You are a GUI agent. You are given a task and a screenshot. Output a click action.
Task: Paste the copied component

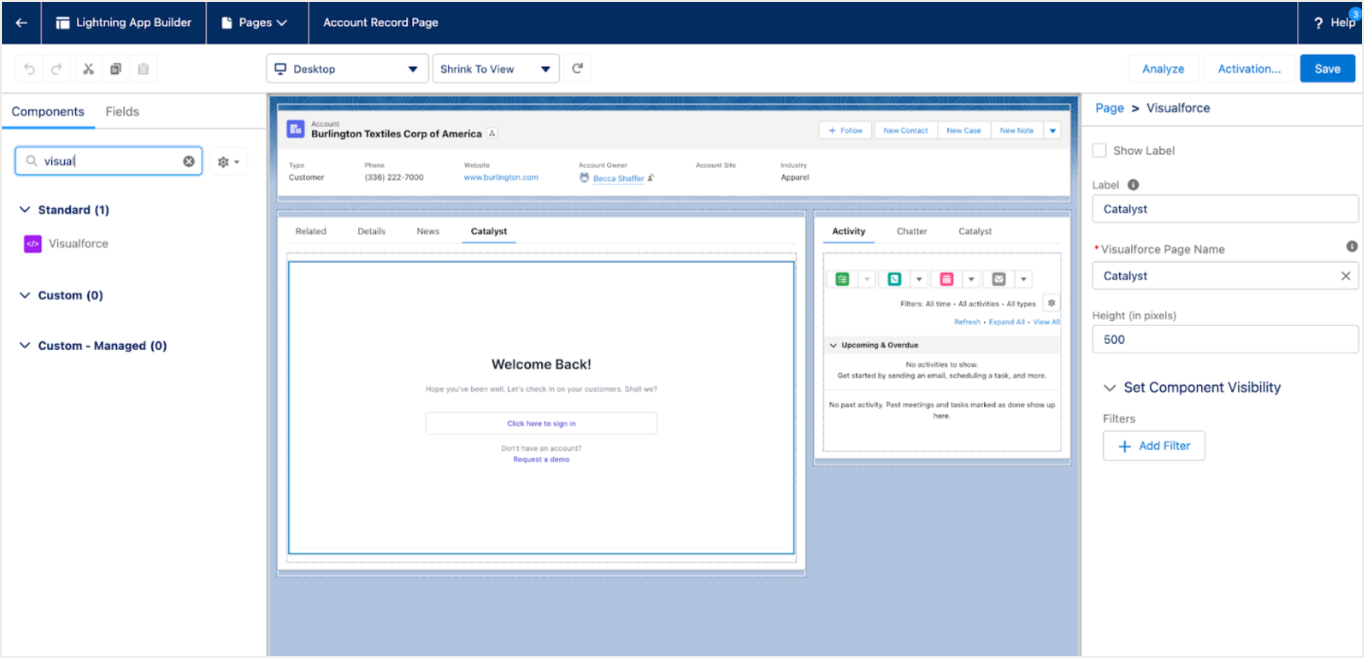point(143,69)
